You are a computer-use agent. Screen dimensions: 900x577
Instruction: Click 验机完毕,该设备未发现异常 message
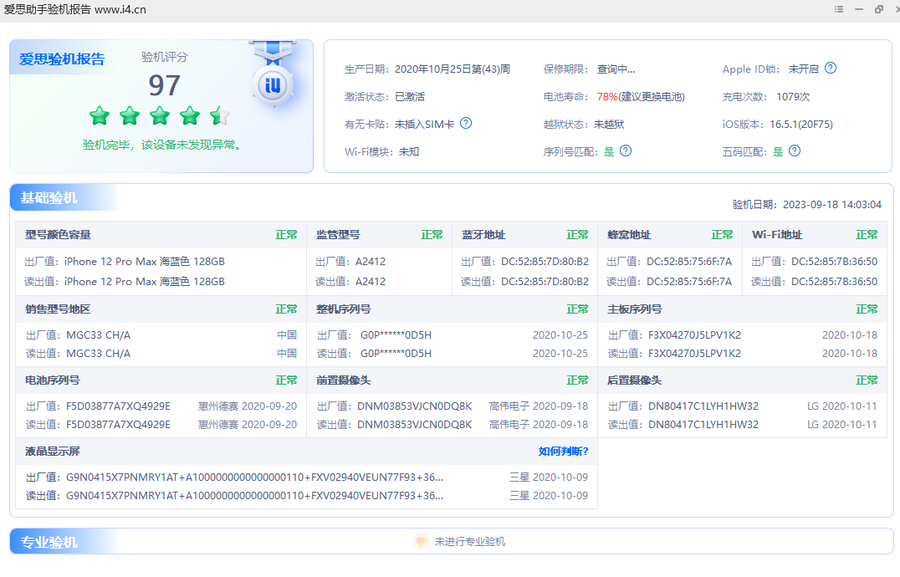[x=162, y=145]
